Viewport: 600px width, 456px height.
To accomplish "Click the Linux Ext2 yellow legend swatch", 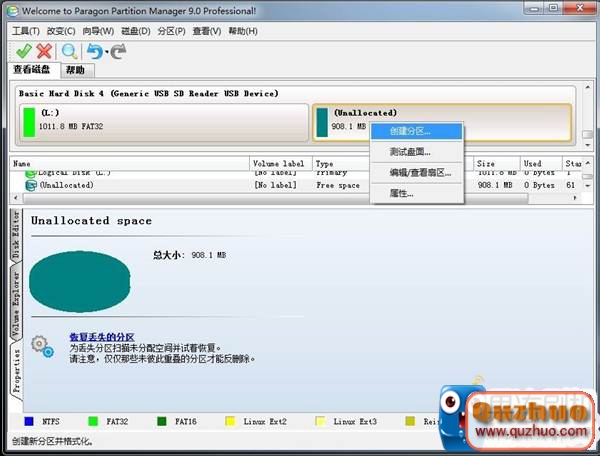I will click(x=230, y=421).
